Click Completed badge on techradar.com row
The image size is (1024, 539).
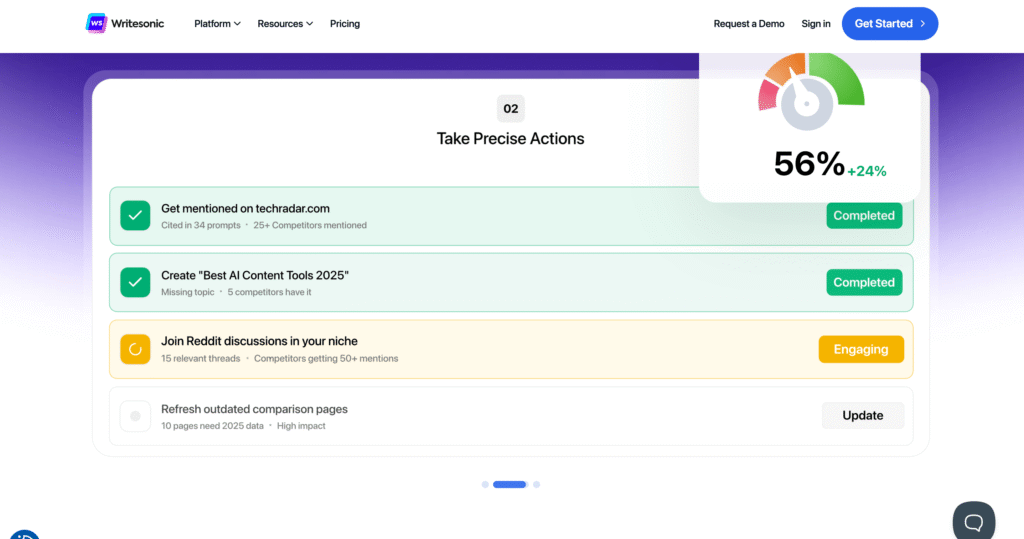[x=864, y=215]
